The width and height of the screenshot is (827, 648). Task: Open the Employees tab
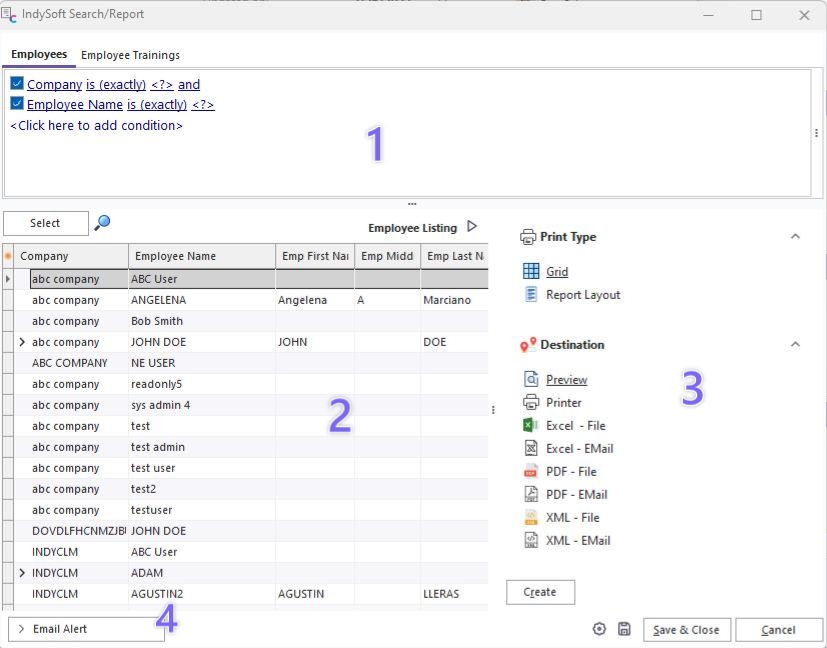[x=39, y=54]
